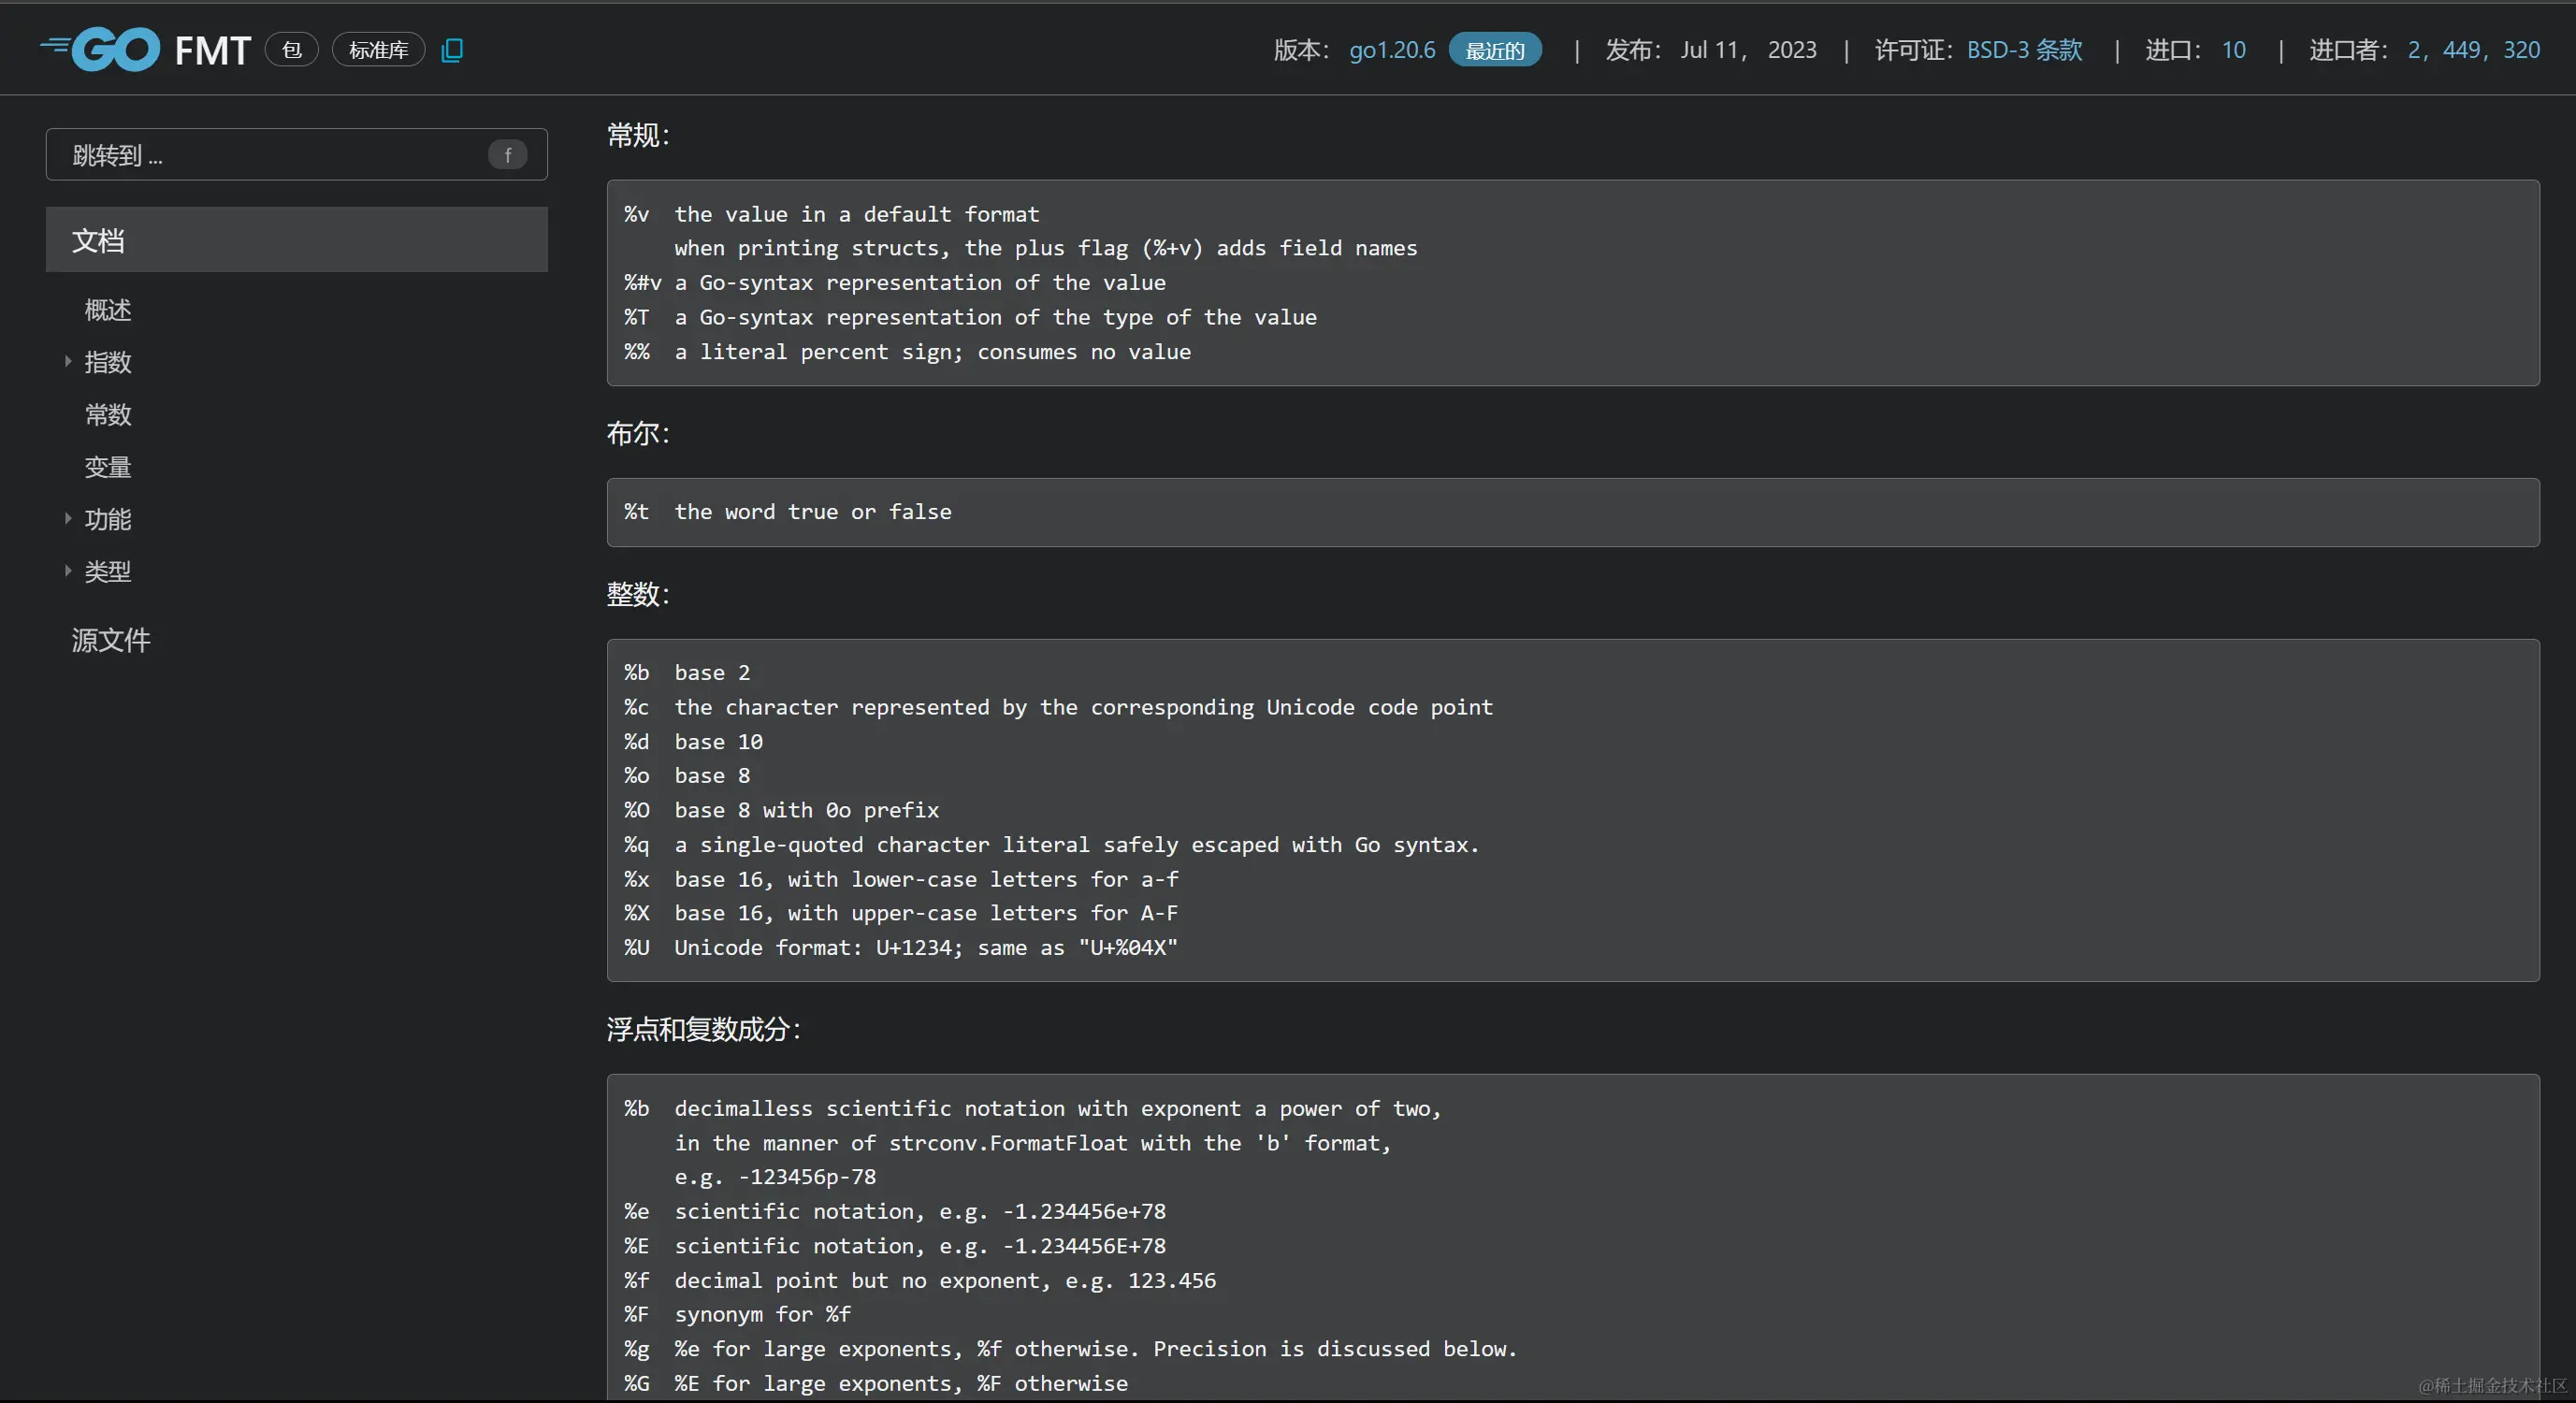Select 常数 constants in sidebar
Viewport: 2576px width, 1403px height.
click(108, 414)
